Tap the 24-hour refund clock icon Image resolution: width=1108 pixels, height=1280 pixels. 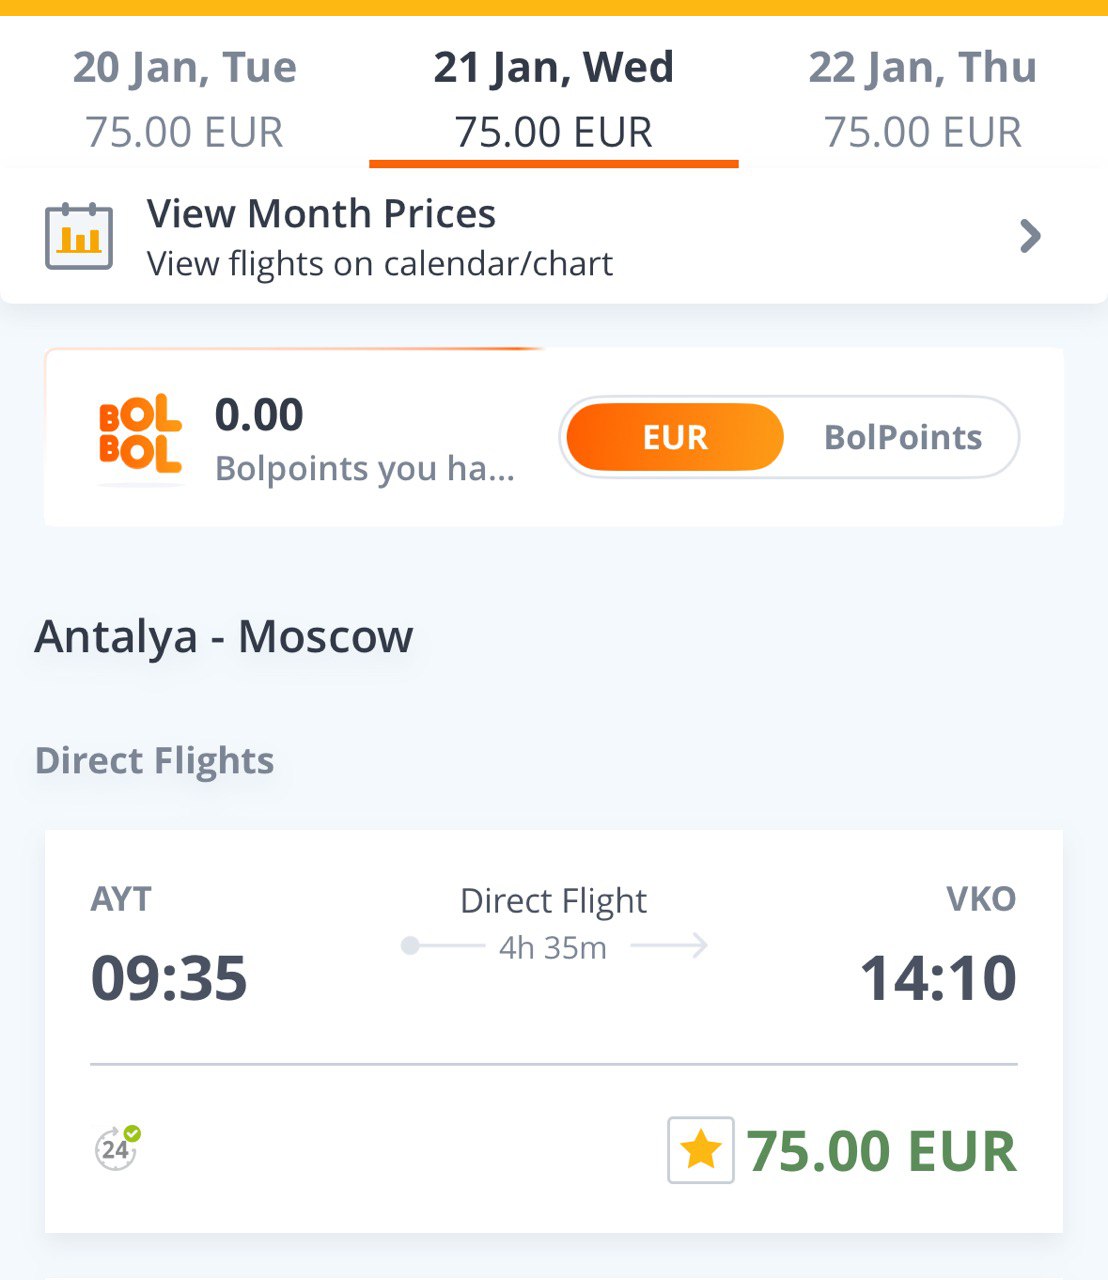pos(117,1148)
